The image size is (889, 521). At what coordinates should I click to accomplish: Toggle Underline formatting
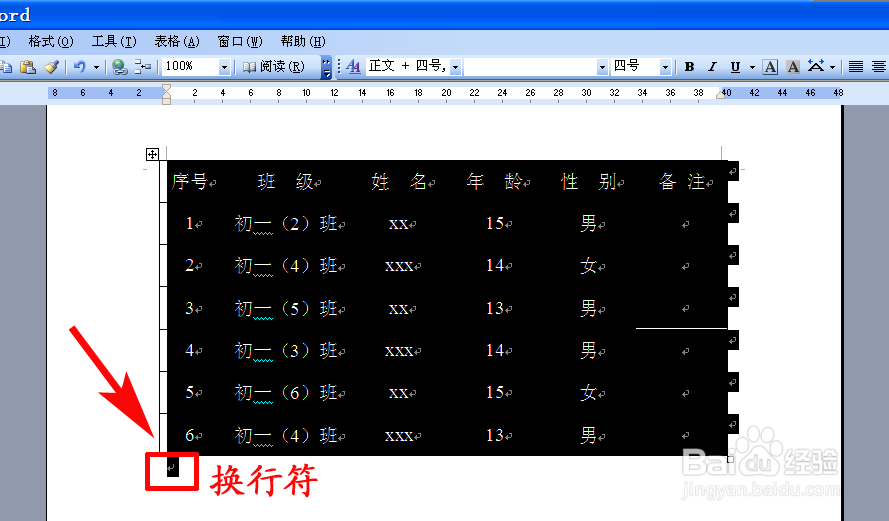[735, 67]
